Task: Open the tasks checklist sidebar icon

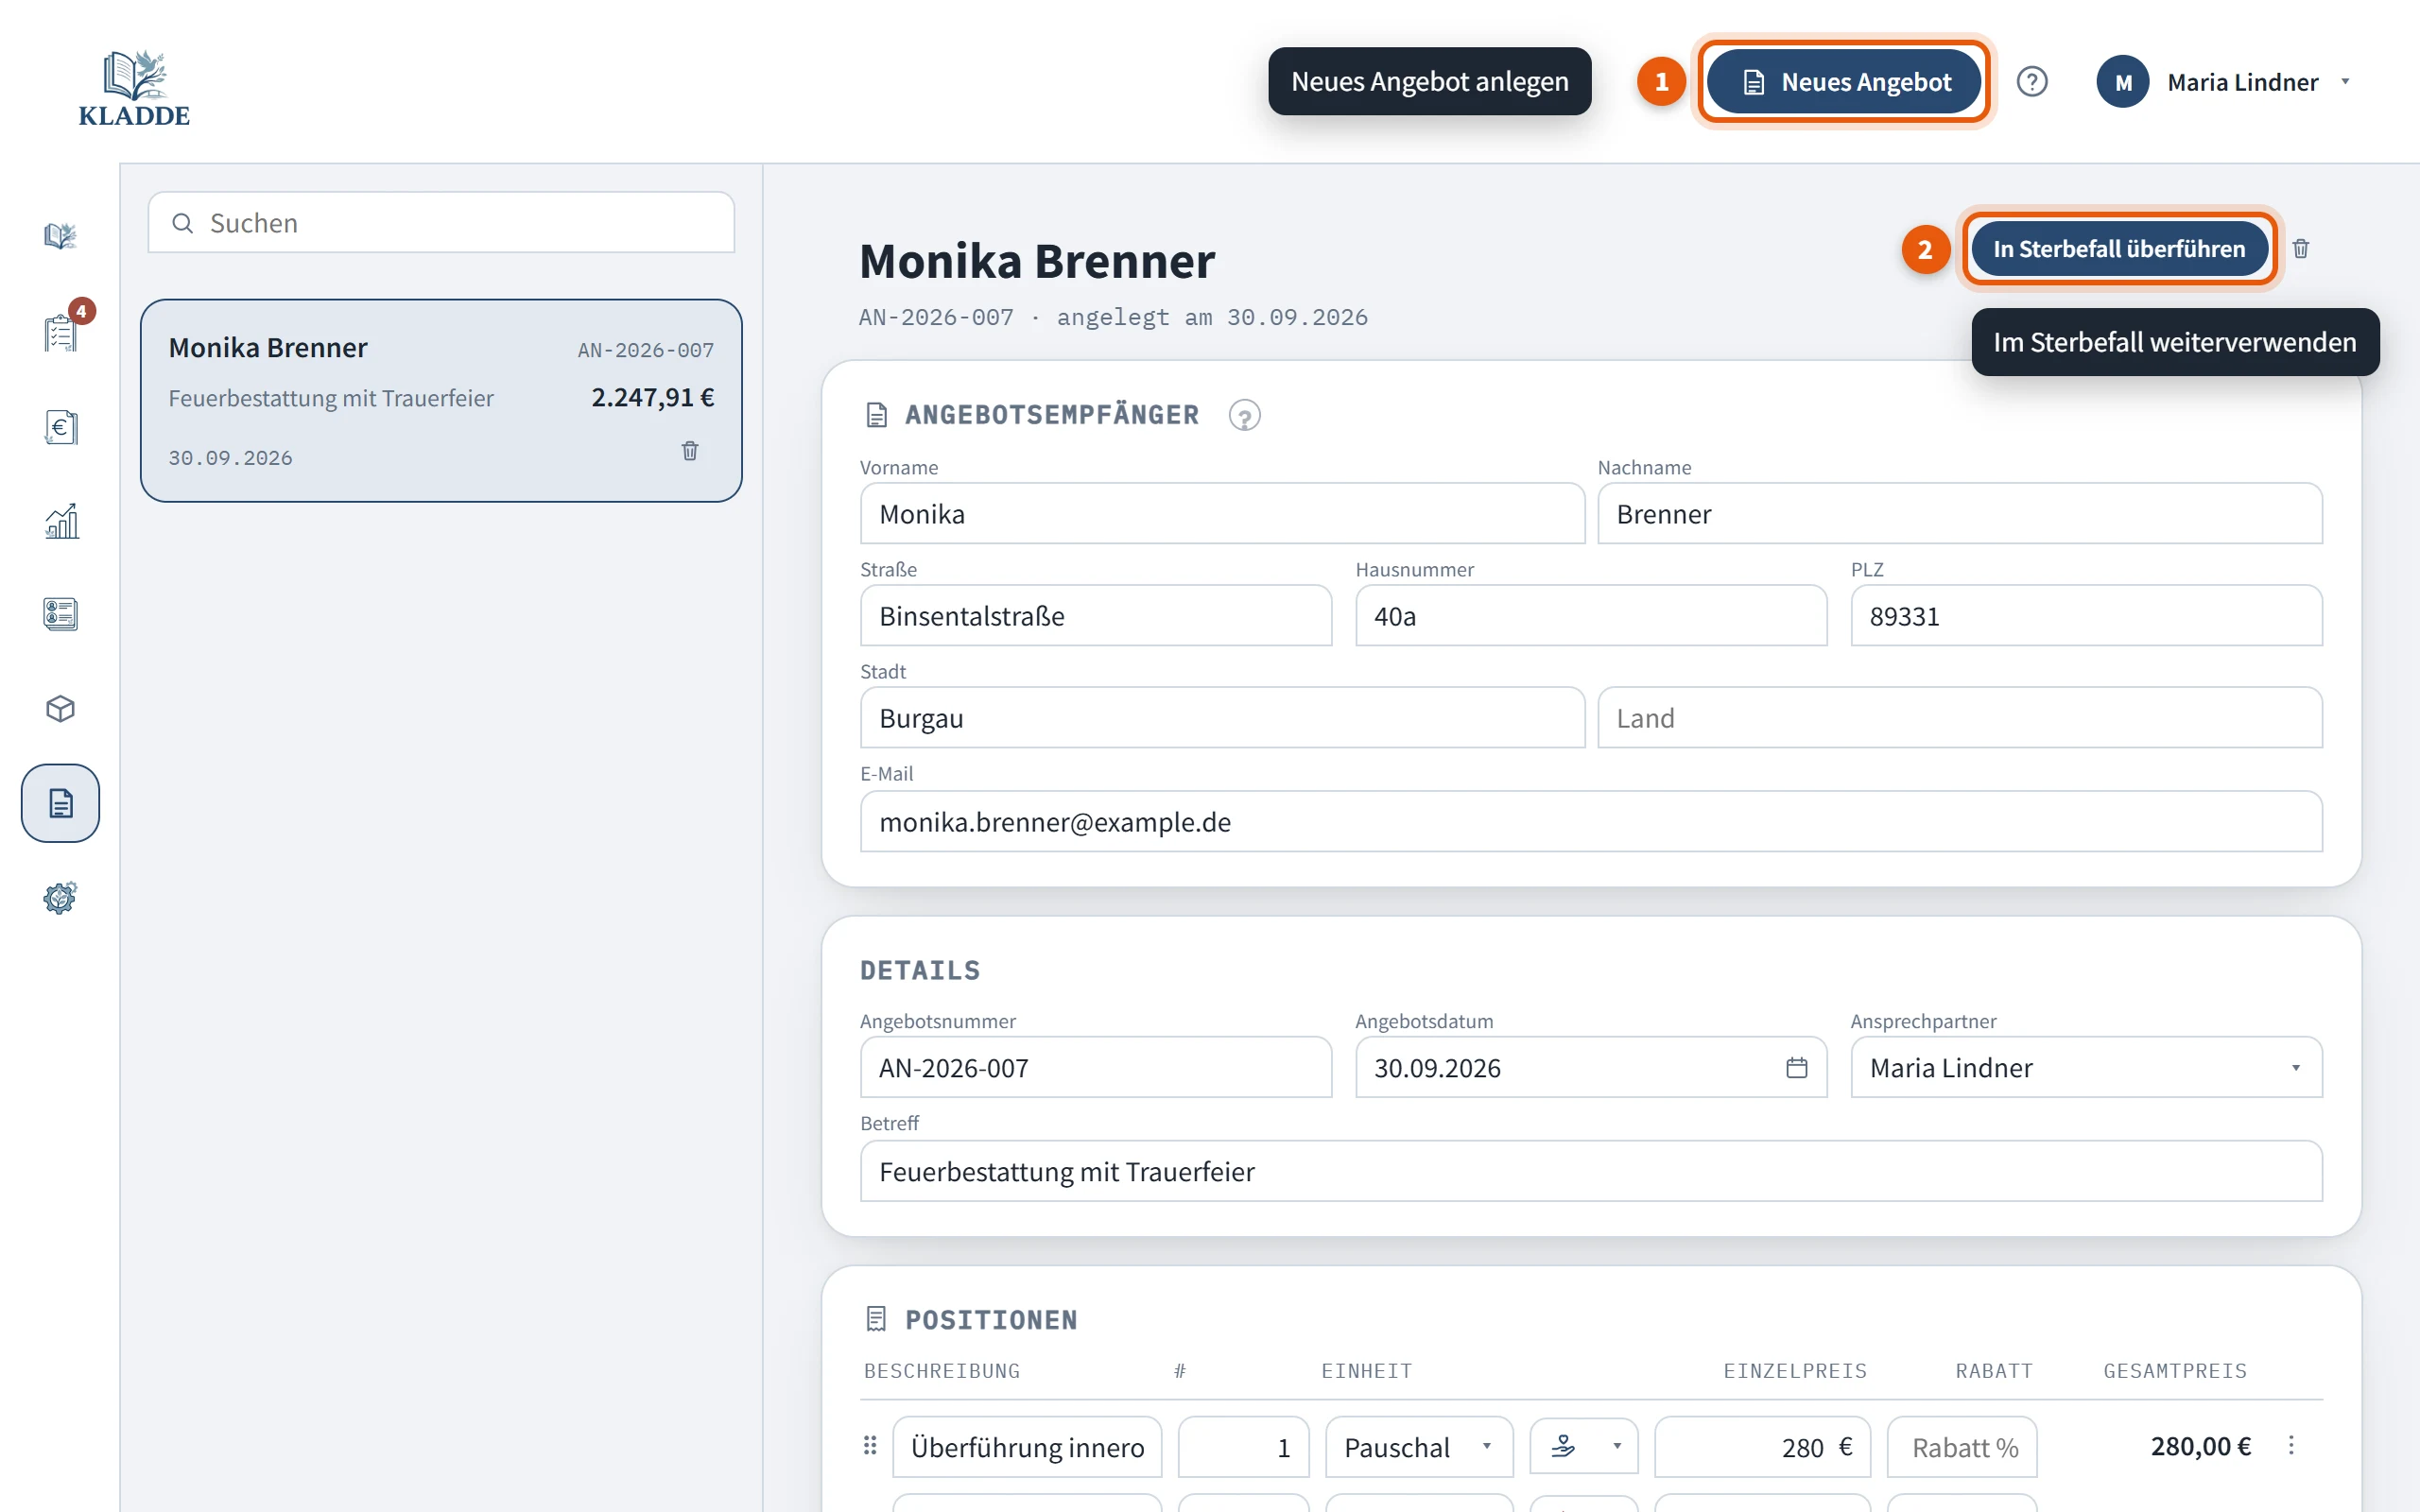Action: click(60, 332)
